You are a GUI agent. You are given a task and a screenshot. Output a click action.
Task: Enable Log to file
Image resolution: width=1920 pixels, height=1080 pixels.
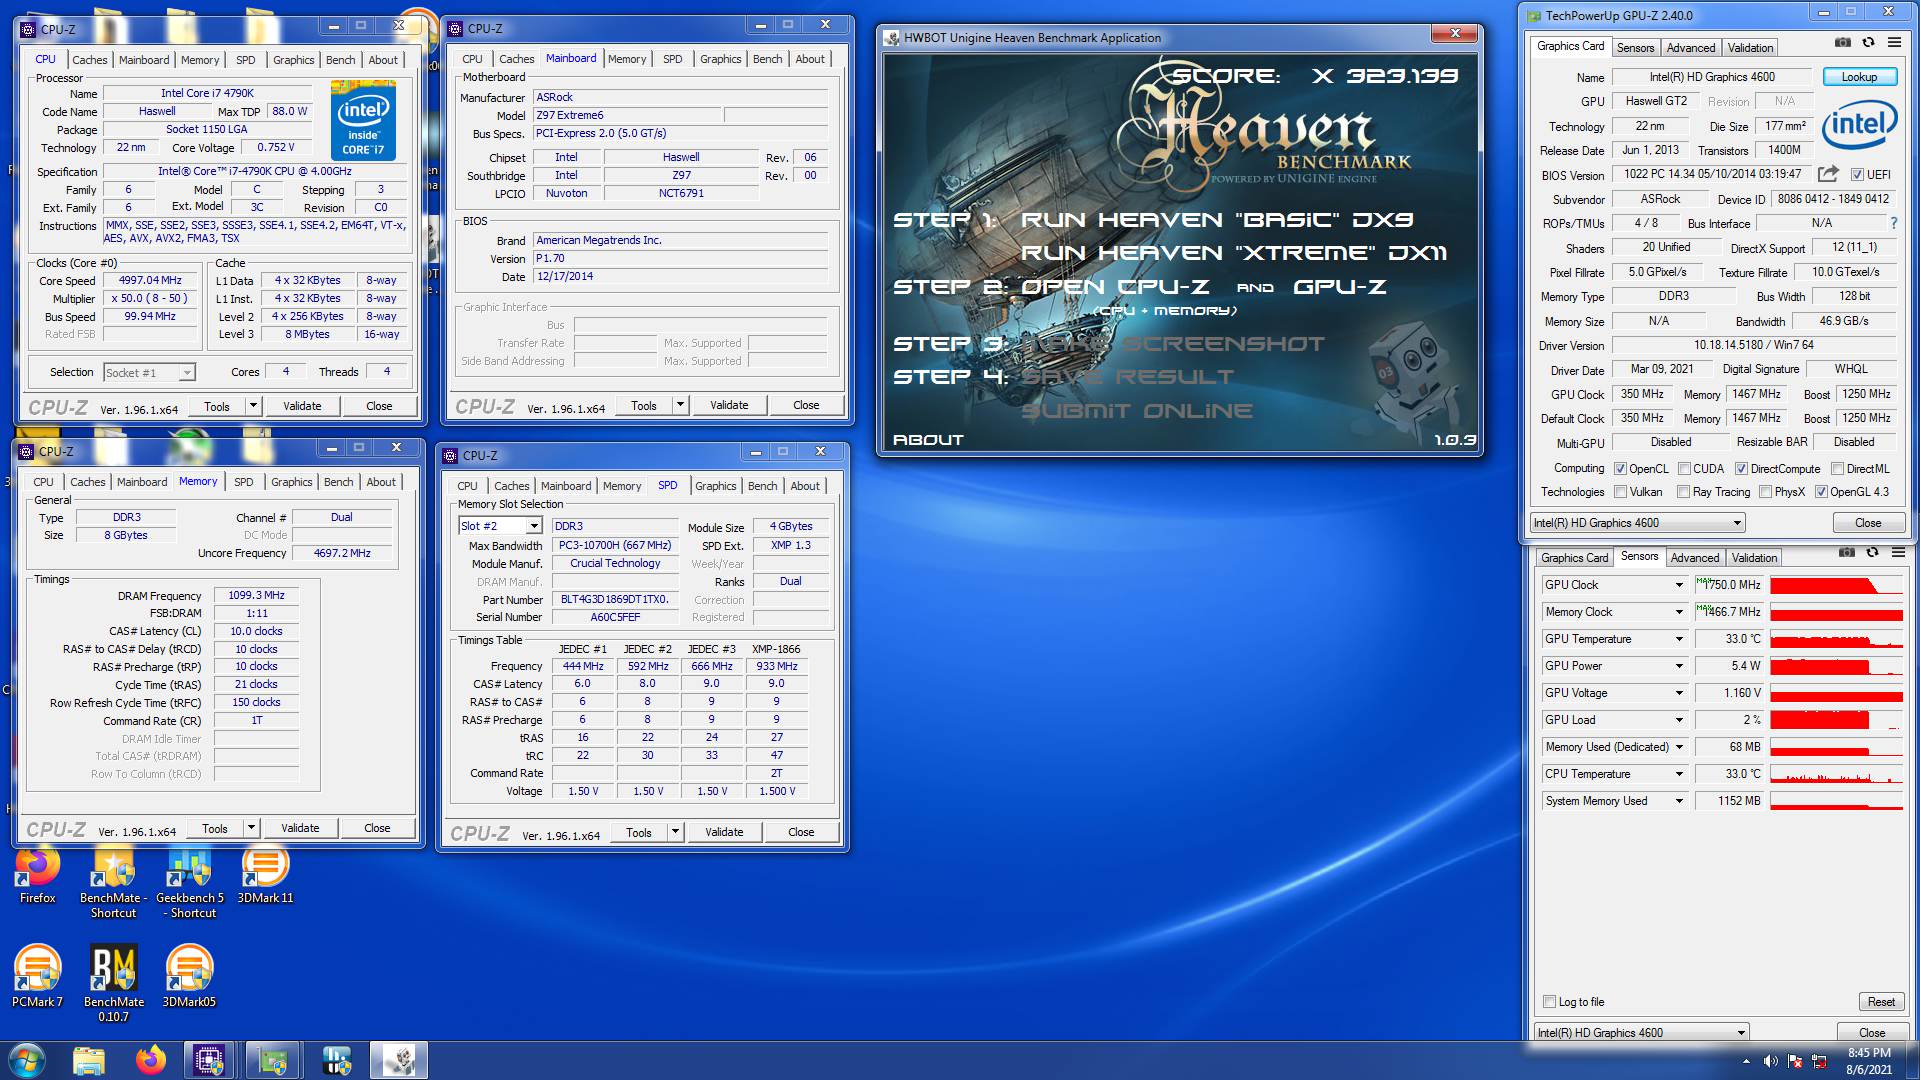[x=1549, y=1002]
